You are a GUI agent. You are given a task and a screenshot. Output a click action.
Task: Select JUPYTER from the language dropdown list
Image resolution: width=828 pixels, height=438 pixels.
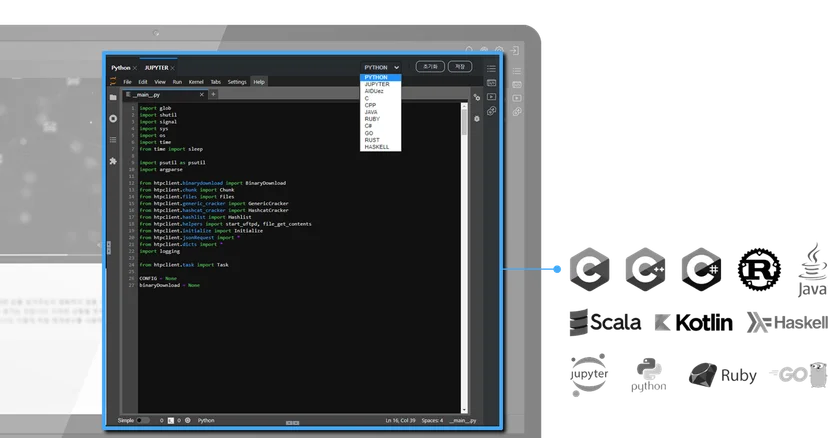(x=380, y=84)
